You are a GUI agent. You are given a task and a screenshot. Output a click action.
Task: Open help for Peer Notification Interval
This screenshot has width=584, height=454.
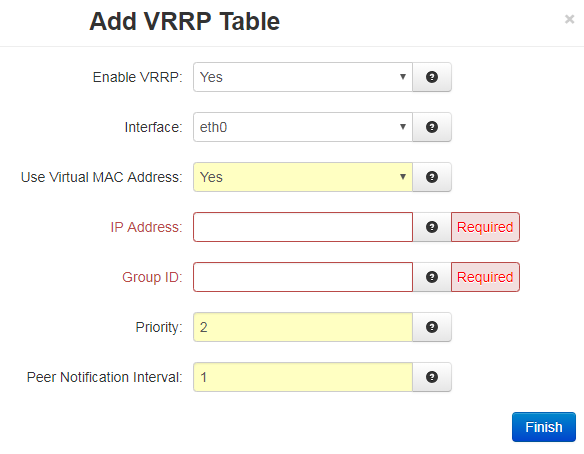432,377
